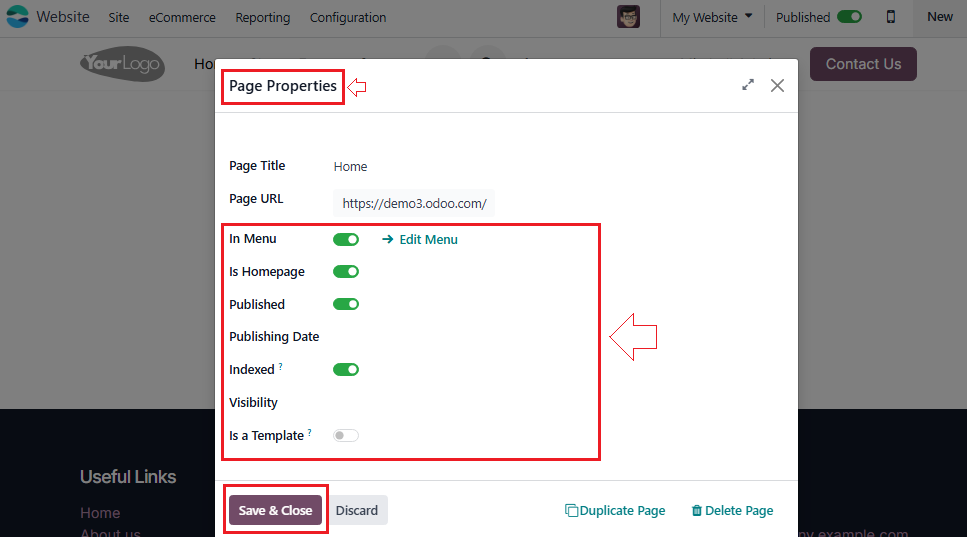Screen dimensions: 967x537
Task: Toggle the top bar Published switch
Action: [849, 17]
